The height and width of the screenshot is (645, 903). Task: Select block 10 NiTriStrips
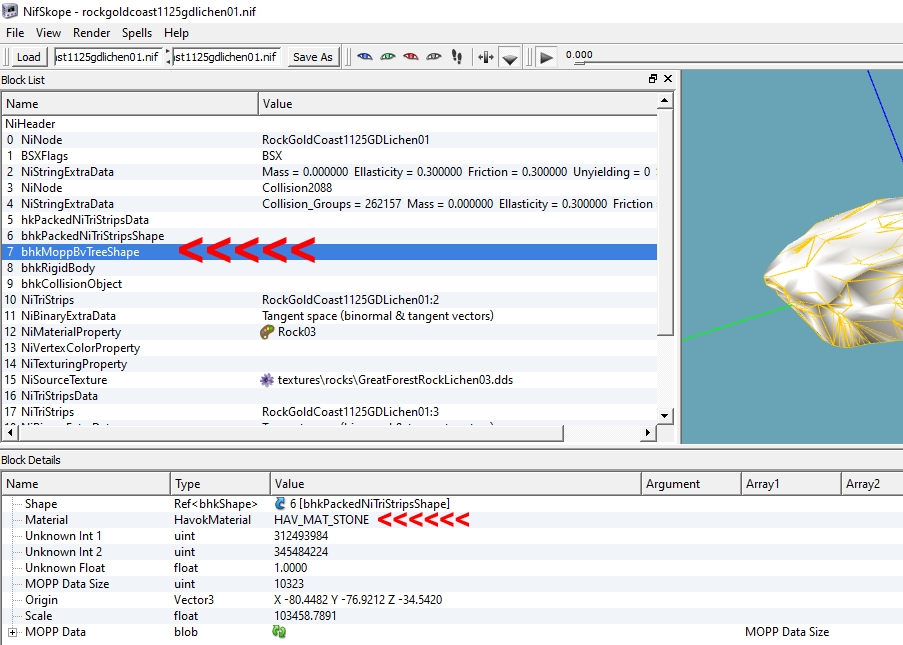[328, 300]
